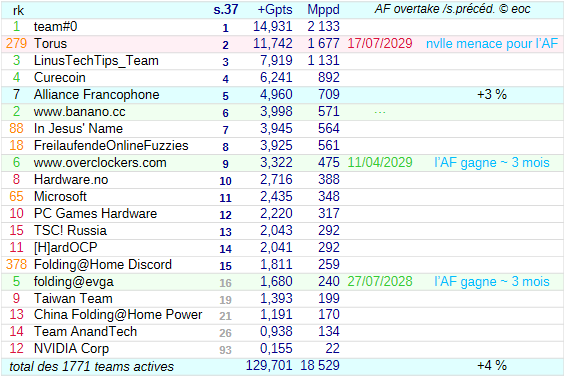Click the green '...' in www.banano.cc row
This screenshot has height=377, width=565.
pos(380,112)
